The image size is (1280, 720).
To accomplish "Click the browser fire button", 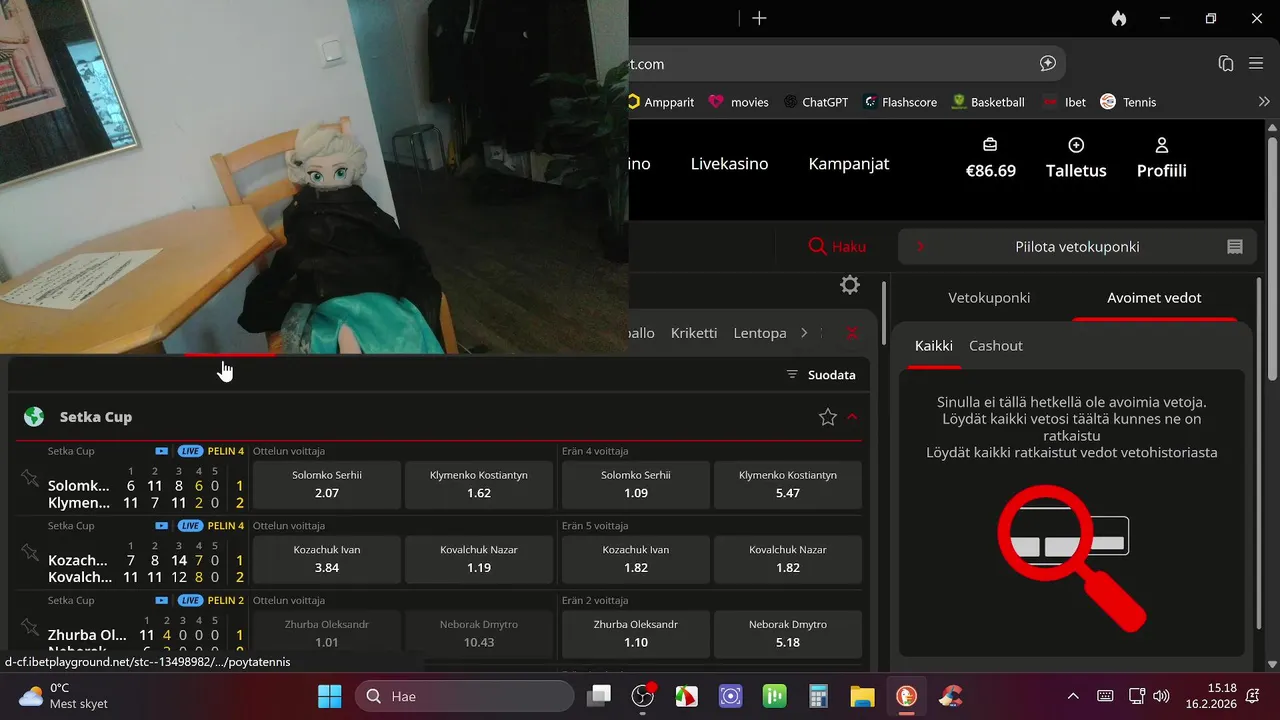I will coord(1118,18).
